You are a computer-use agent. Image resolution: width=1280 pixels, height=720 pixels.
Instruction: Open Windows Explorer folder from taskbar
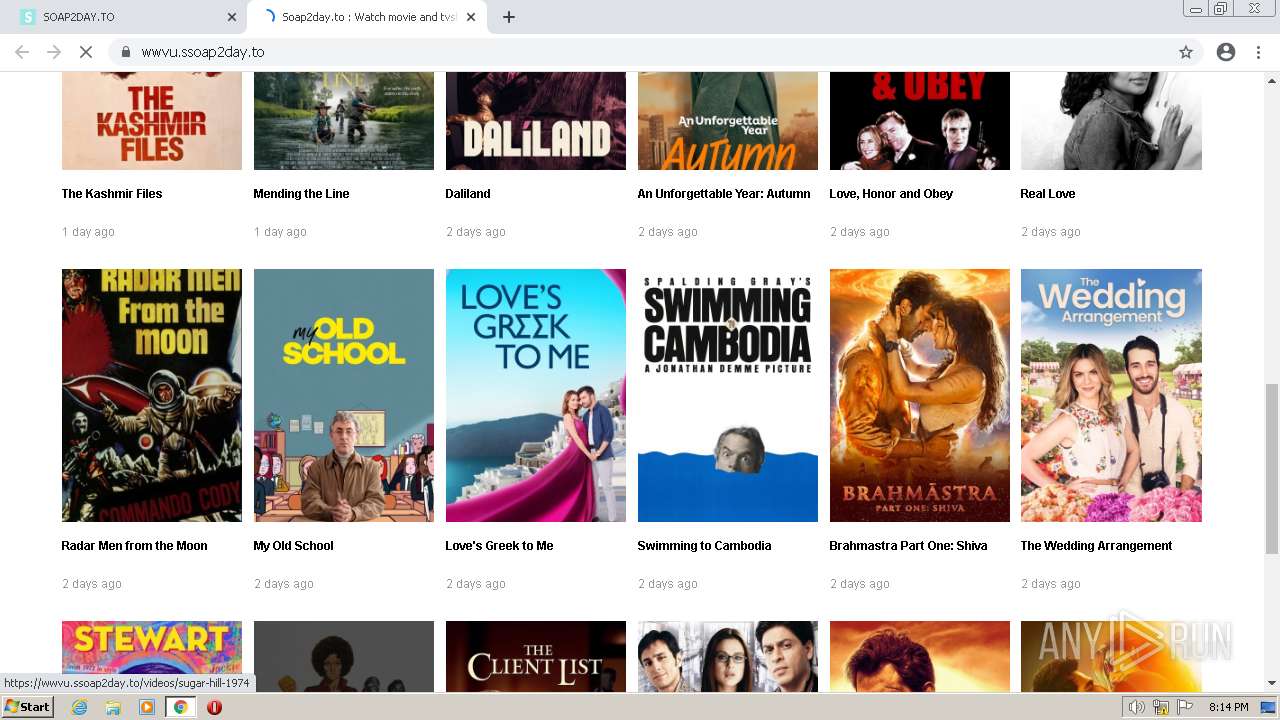click(113, 707)
